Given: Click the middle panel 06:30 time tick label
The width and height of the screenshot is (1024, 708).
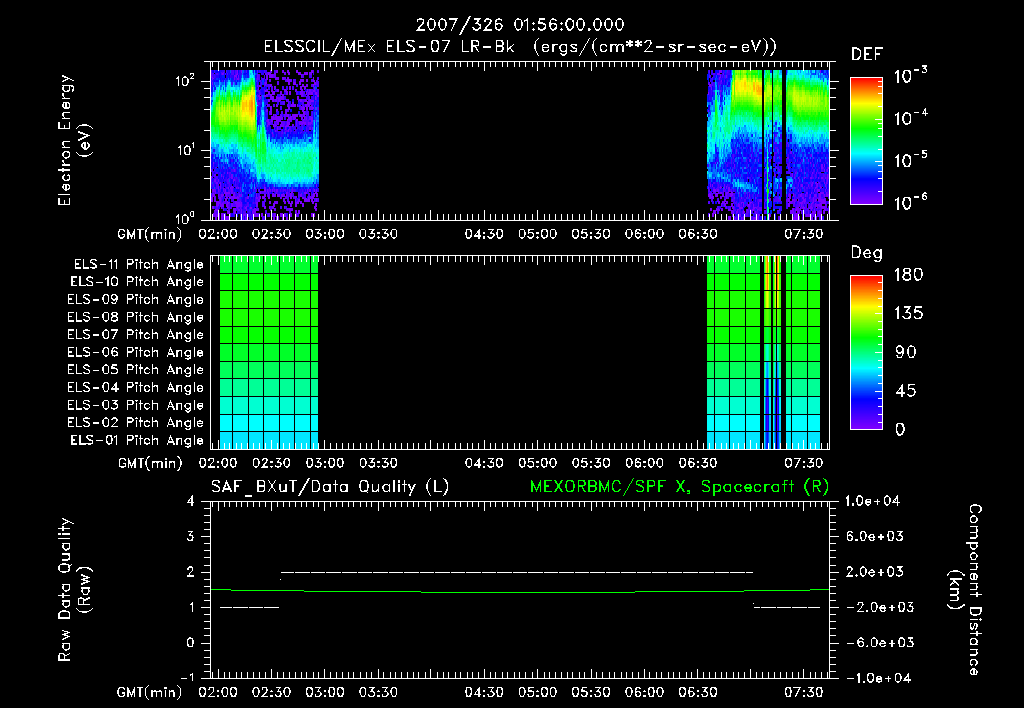Looking at the screenshot, I should point(697,463).
